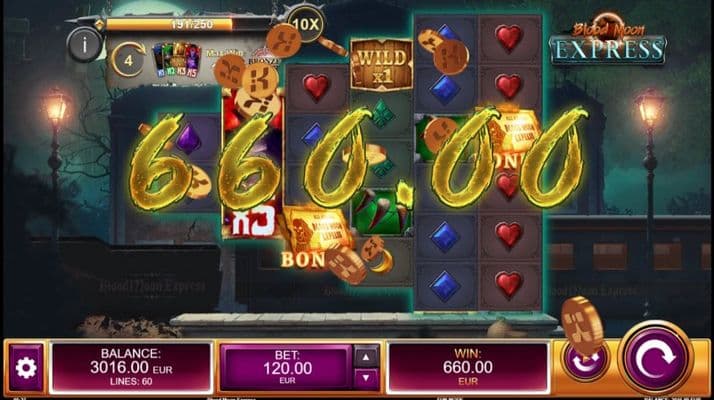Toggle the autoplay button
This screenshot has width=714, height=400.
point(585,360)
